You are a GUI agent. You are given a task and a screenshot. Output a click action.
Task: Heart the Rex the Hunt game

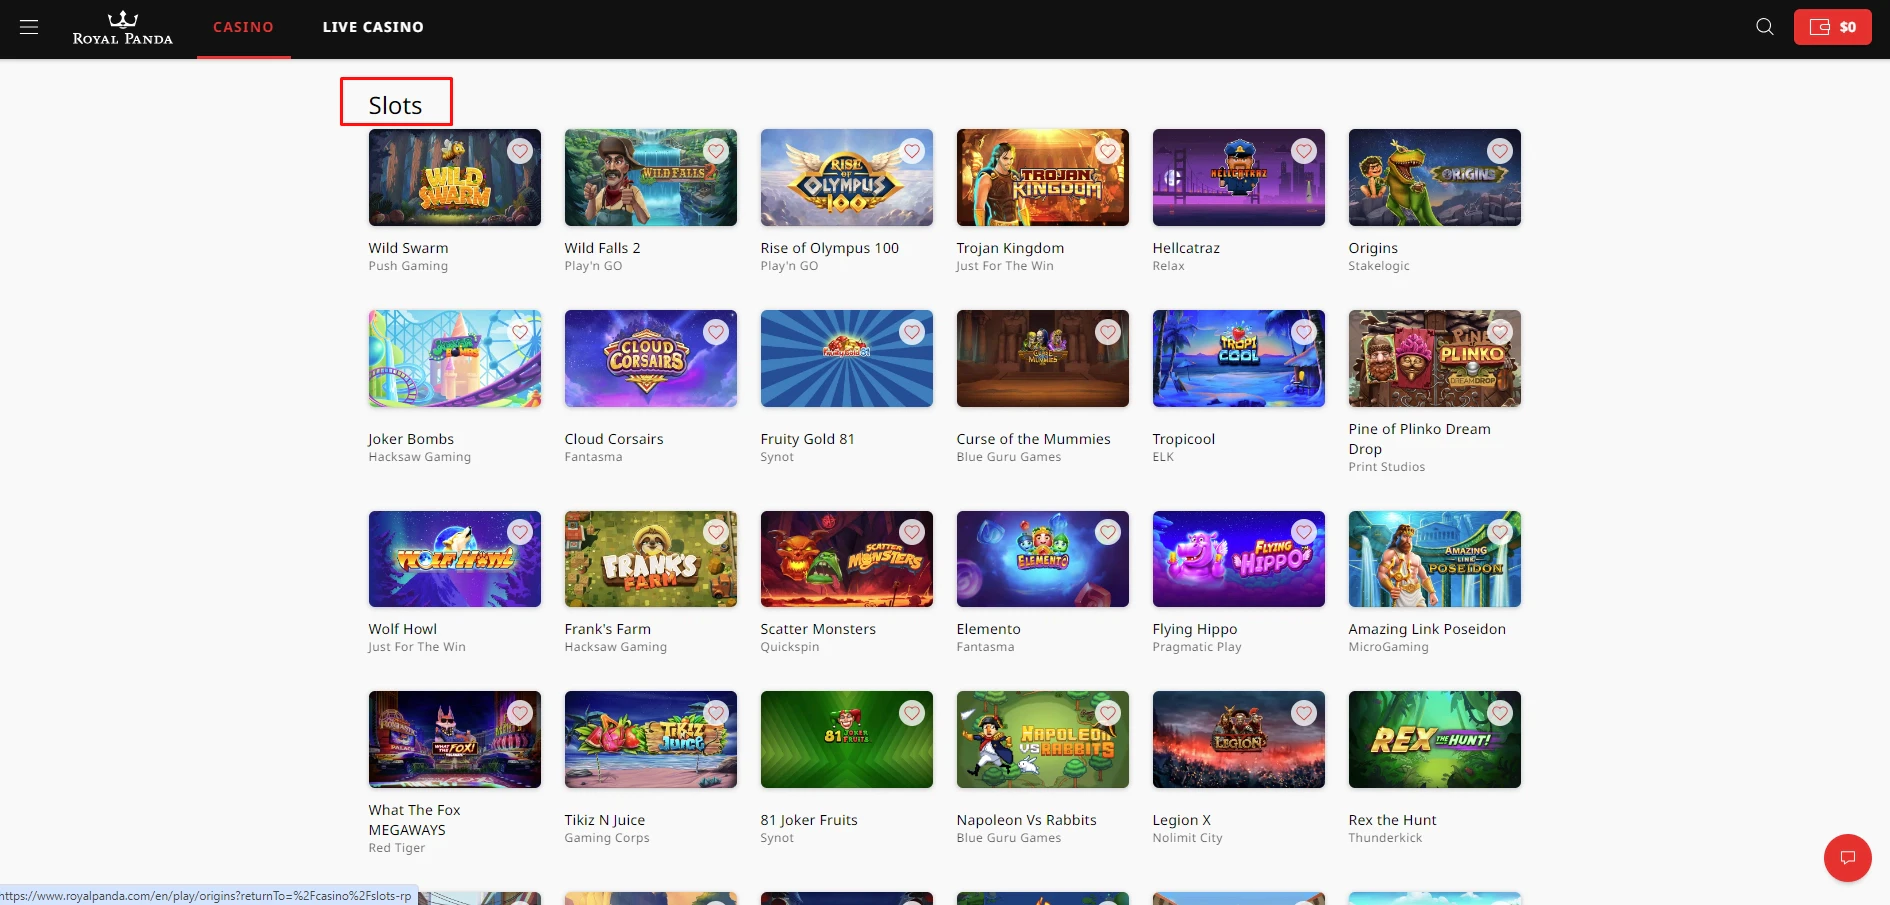pyautogui.click(x=1500, y=713)
